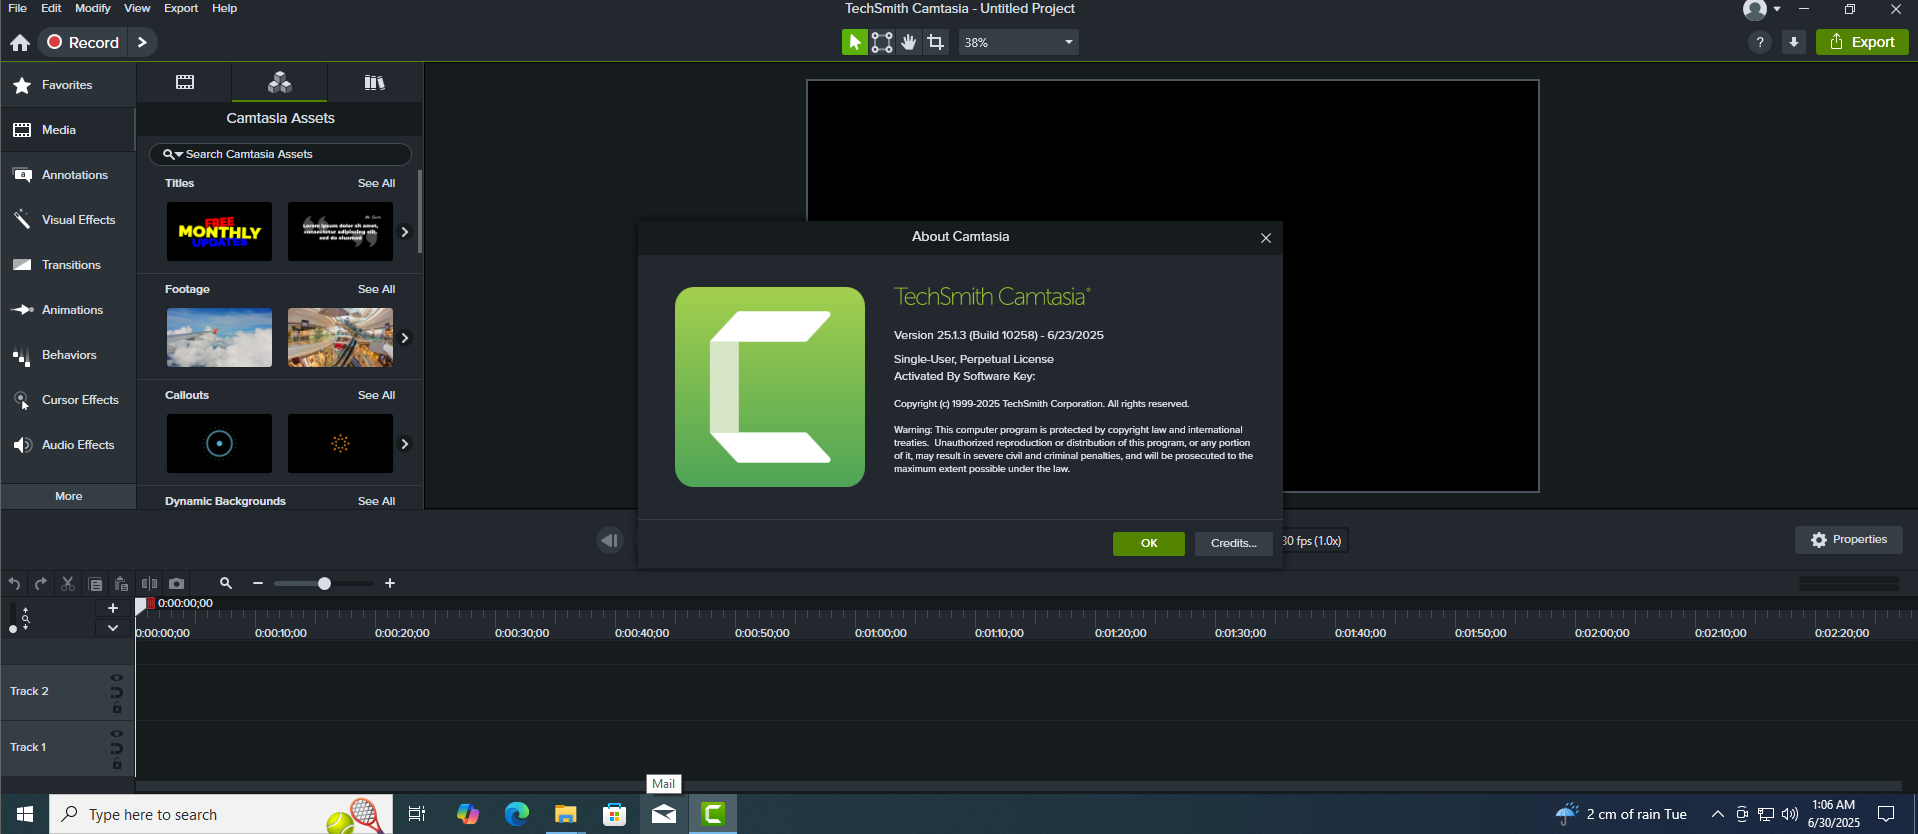Toggle Track 1 magnetic track

pyautogui.click(x=117, y=748)
